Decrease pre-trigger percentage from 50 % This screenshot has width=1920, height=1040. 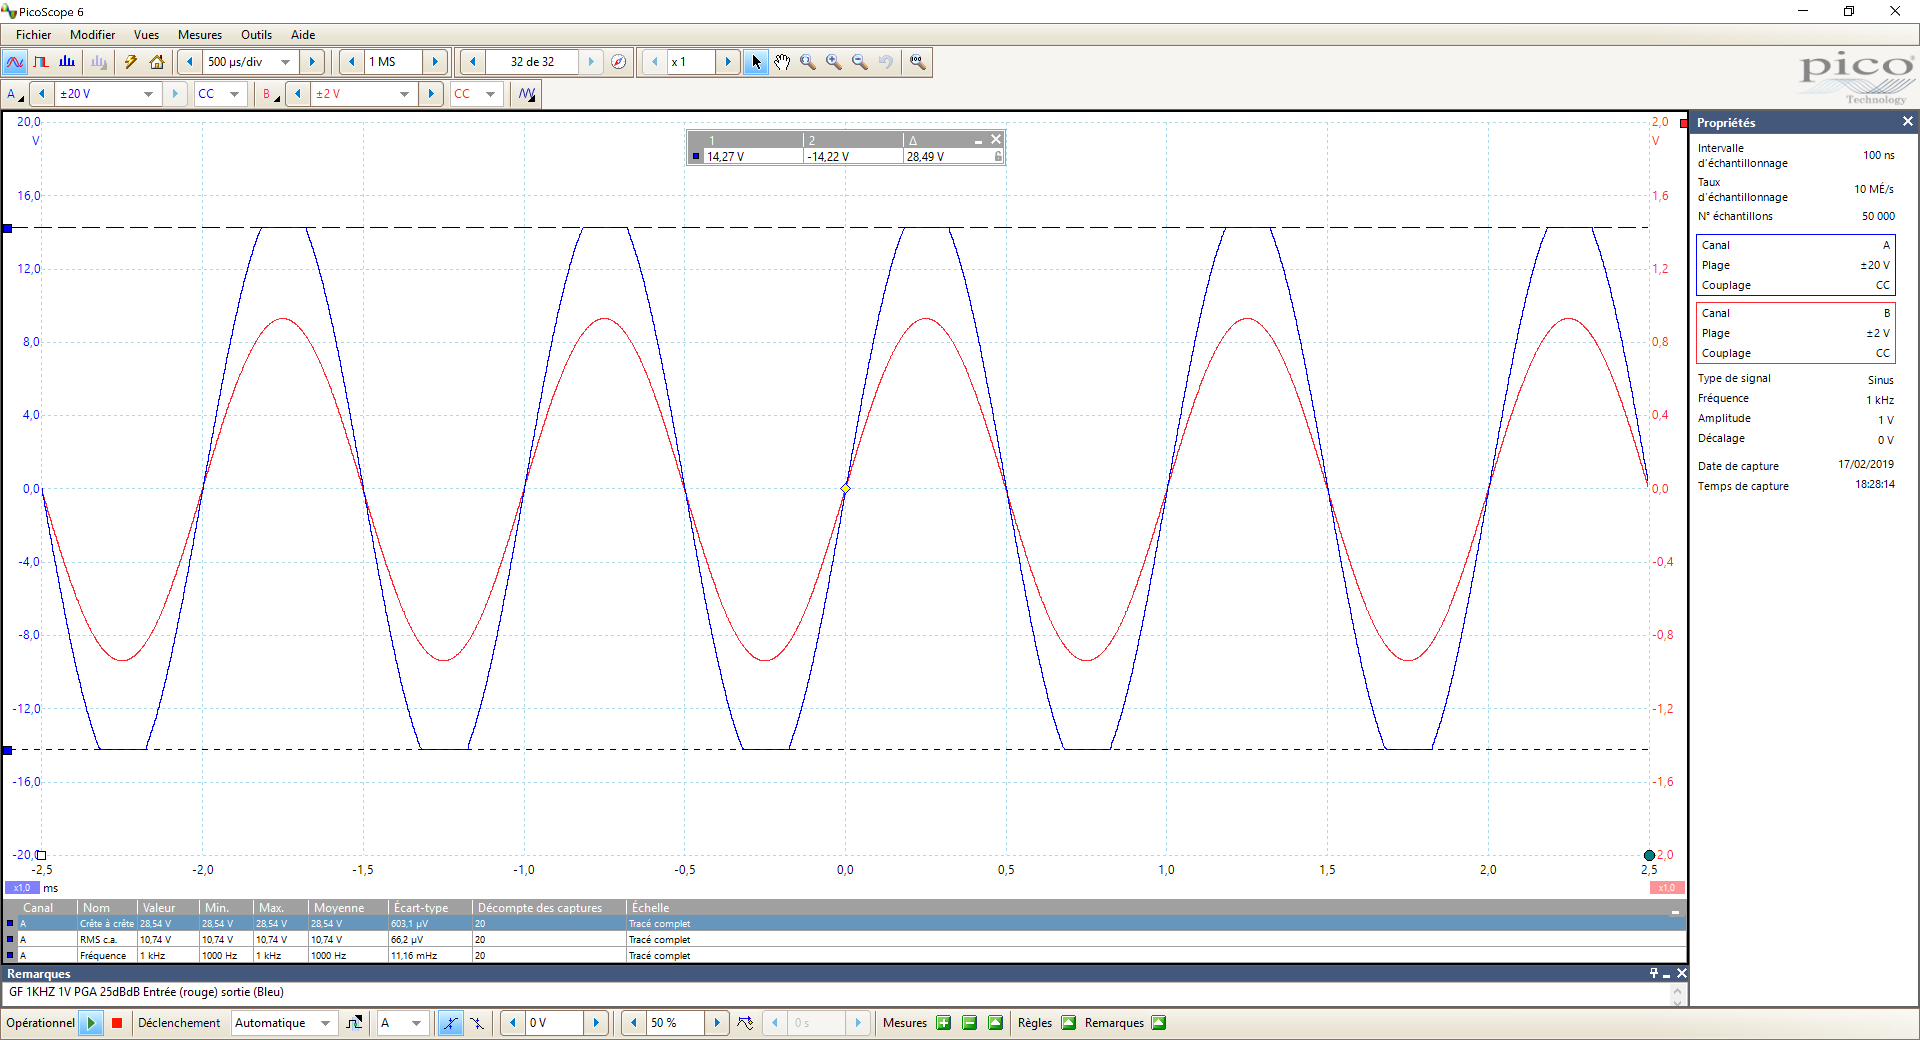[633, 1023]
